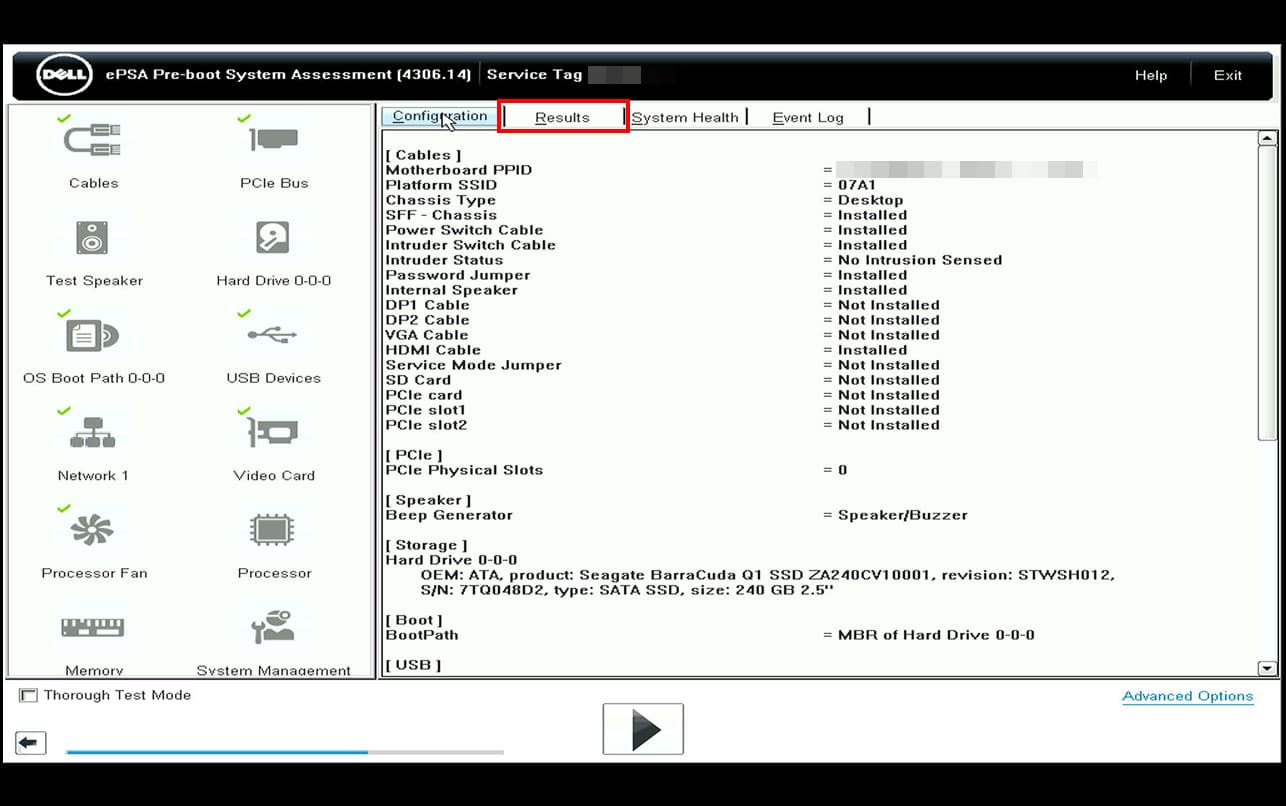Screen dimensions: 1286x806
Task: Select the Processor chip icon
Action: 273,530
